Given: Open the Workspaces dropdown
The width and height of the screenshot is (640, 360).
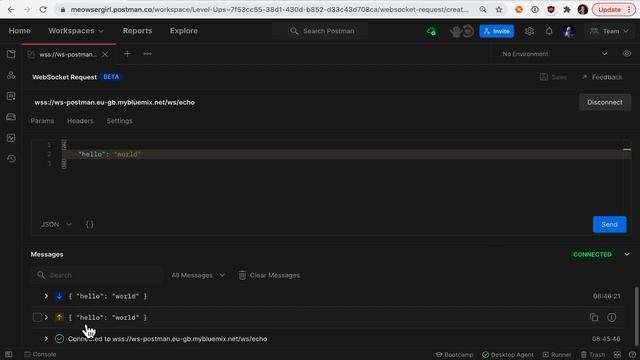Looking at the screenshot, I should (76, 31).
